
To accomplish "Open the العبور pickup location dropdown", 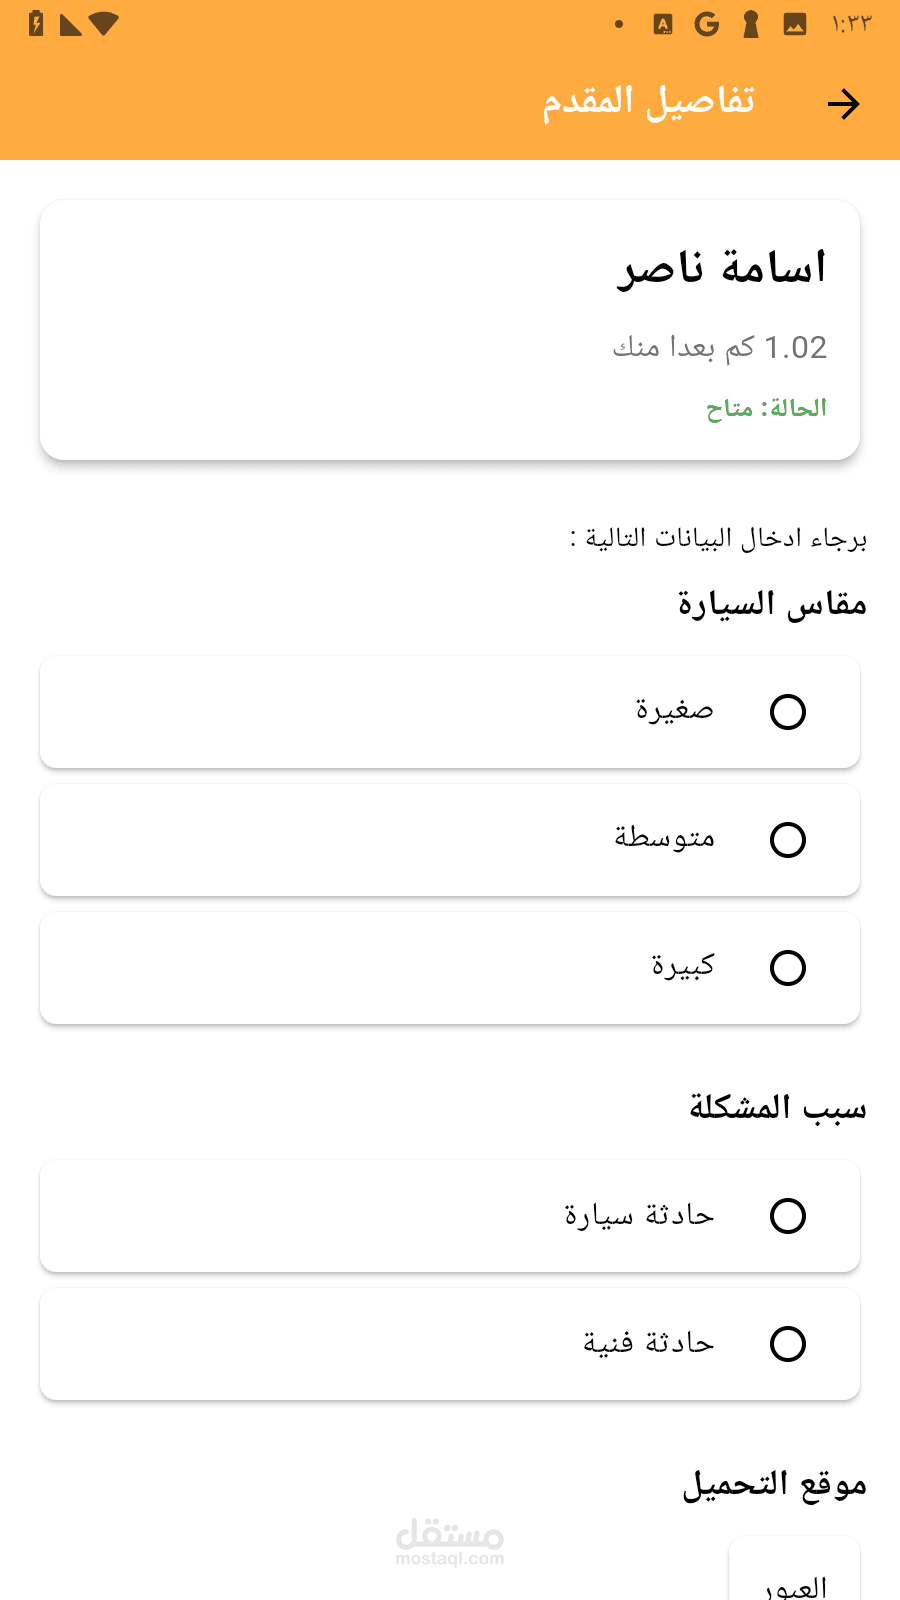I will [795, 1580].
